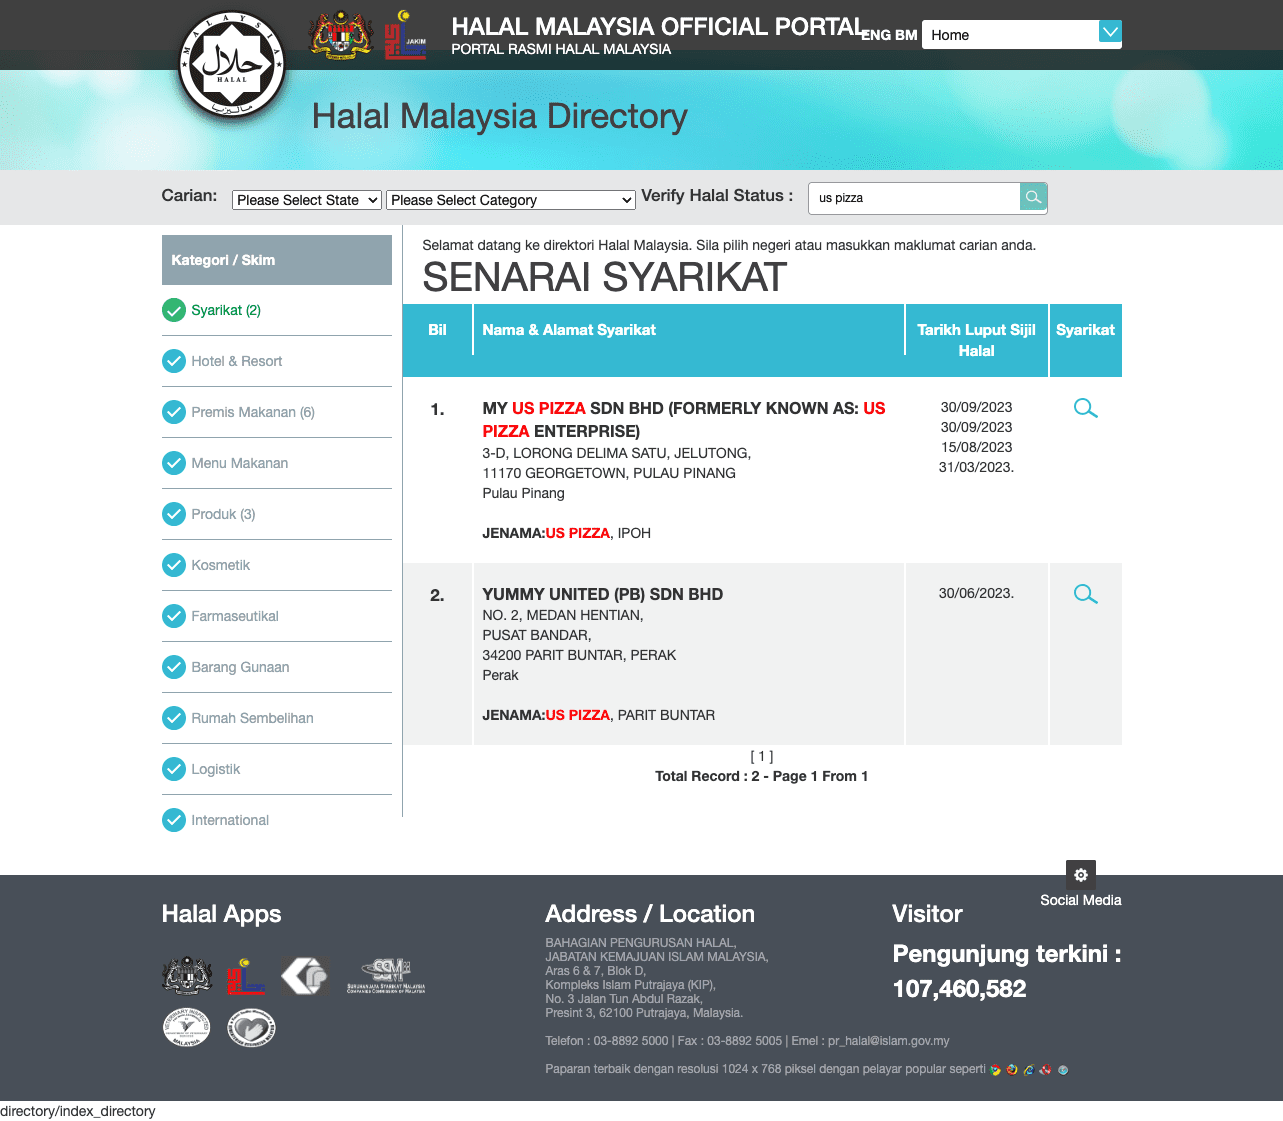Click the Social Media label
Viewport: 1283px width, 1121px height.
tap(1080, 900)
